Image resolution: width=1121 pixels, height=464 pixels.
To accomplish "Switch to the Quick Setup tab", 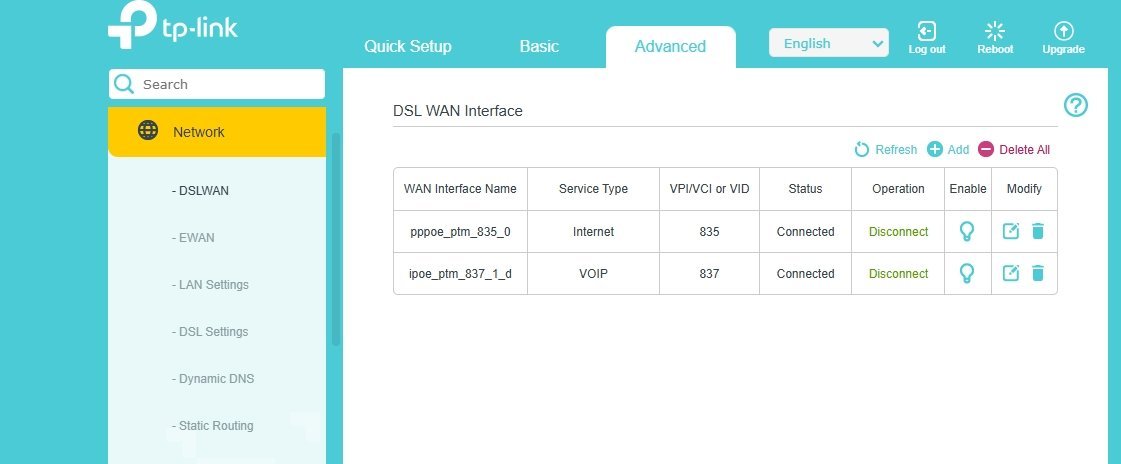I will point(408,46).
